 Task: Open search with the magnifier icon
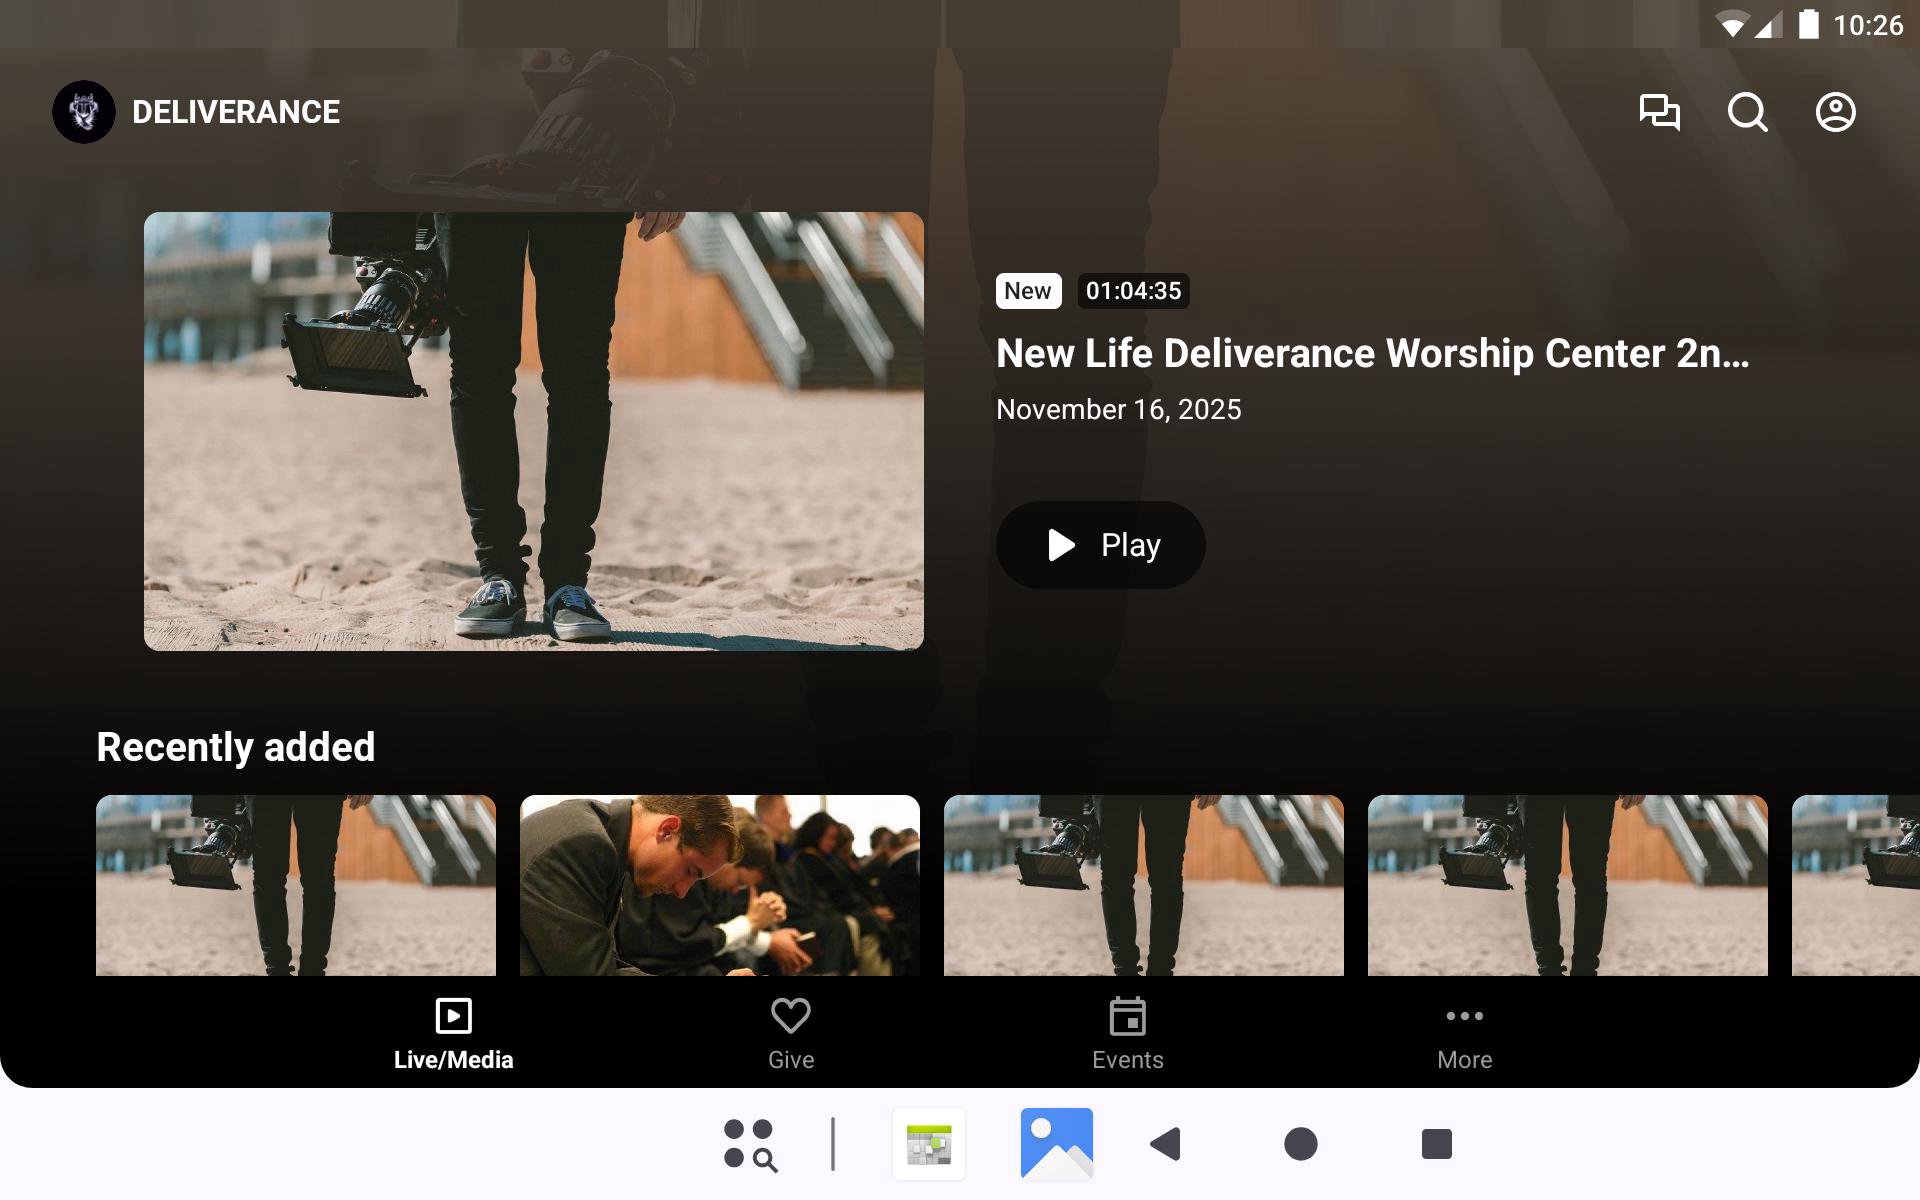point(1747,112)
